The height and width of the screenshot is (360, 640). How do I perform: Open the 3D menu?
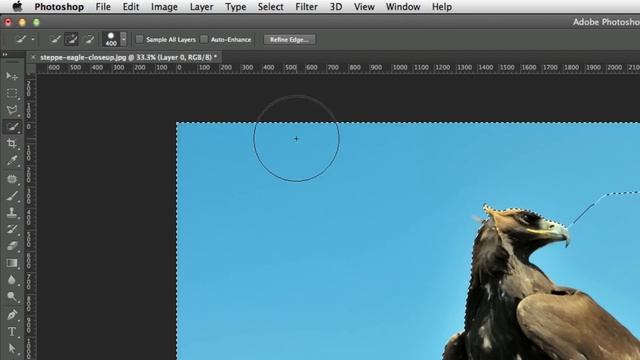[336, 7]
